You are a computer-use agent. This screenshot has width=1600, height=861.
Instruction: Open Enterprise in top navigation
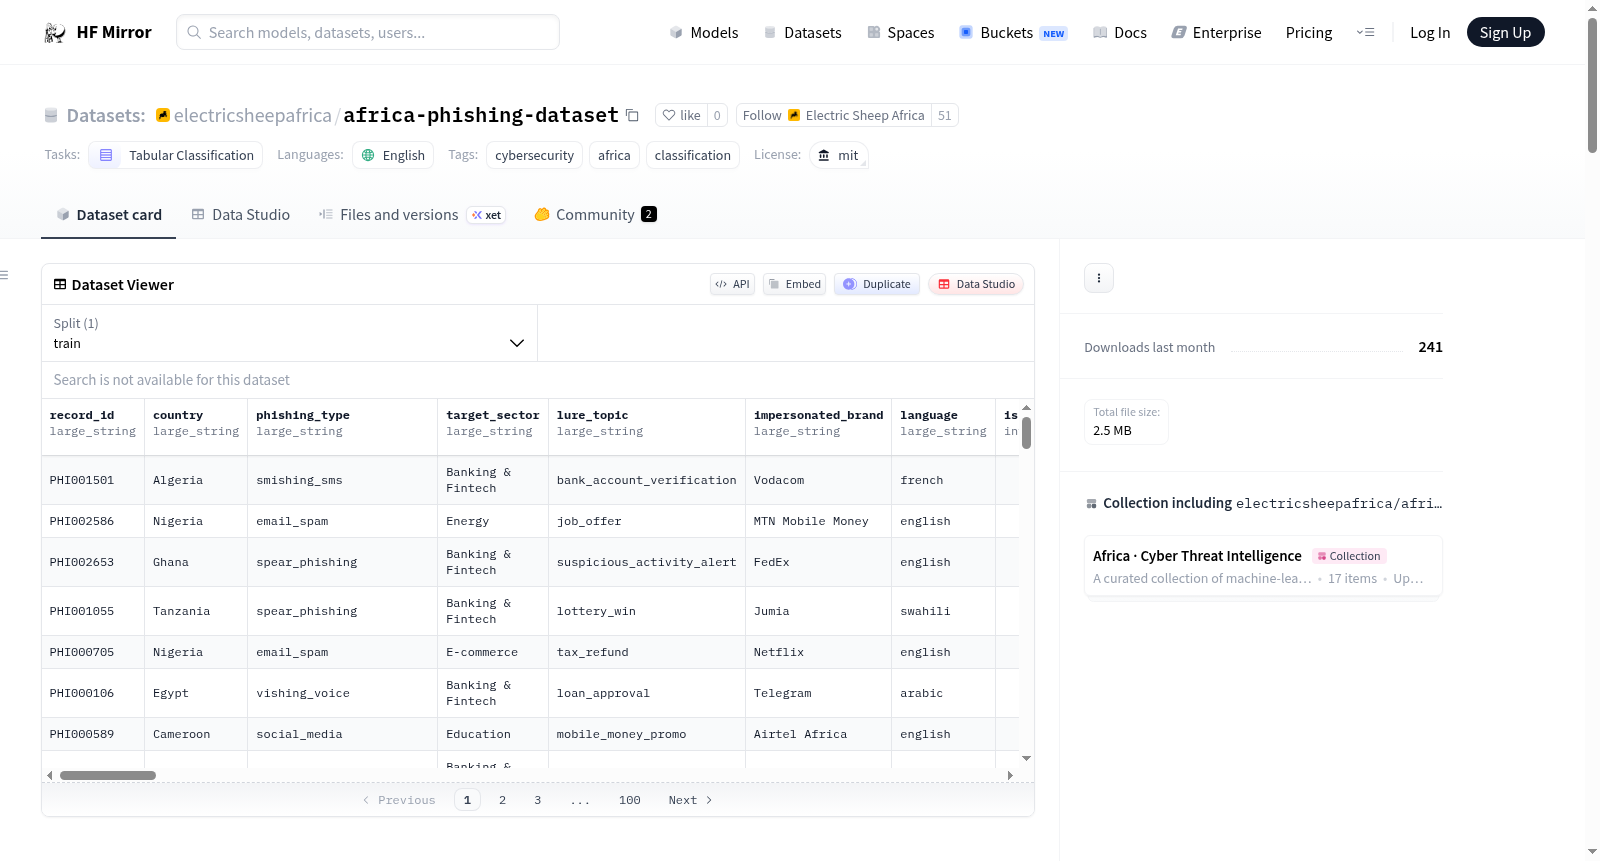click(x=1216, y=33)
